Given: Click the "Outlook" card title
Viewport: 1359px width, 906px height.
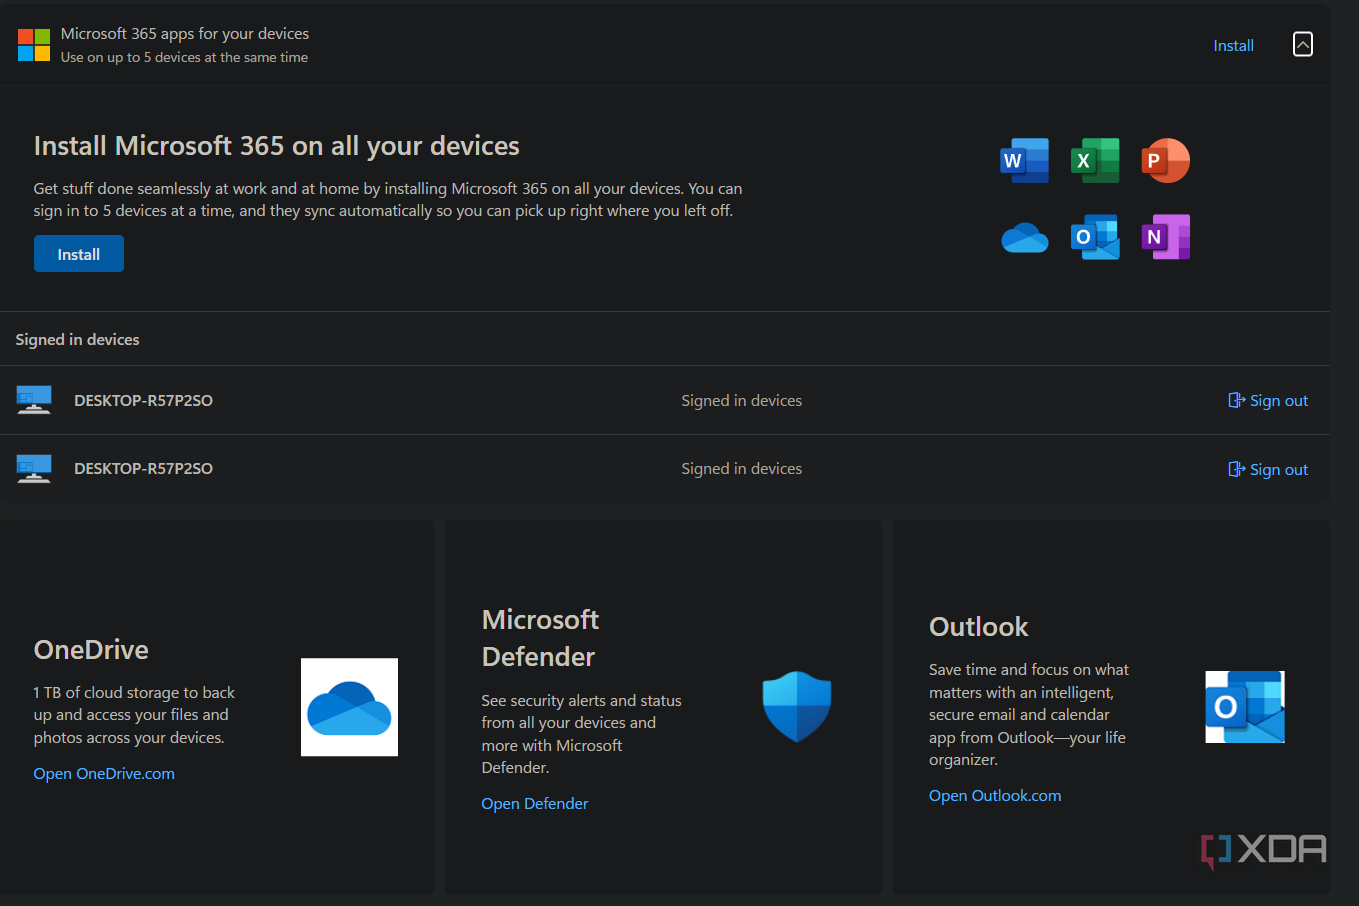Looking at the screenshot, I should [x=979, y=627].
